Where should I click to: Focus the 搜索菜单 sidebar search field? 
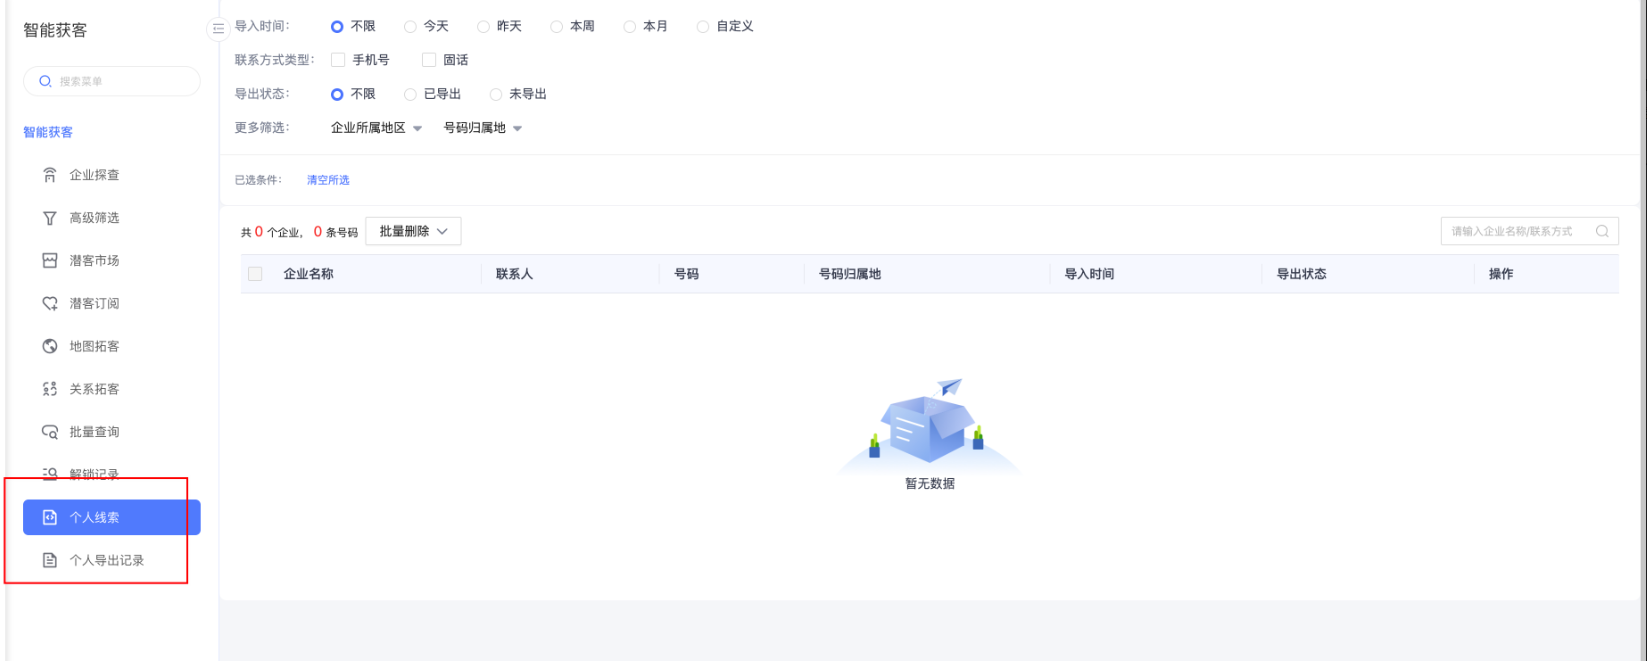click(120, 81)
